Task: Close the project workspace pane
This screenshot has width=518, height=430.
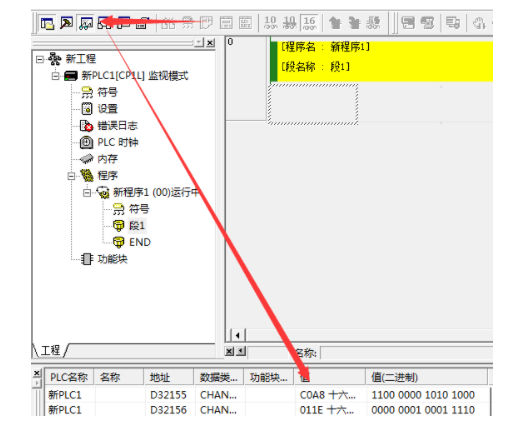Action: 210,43
